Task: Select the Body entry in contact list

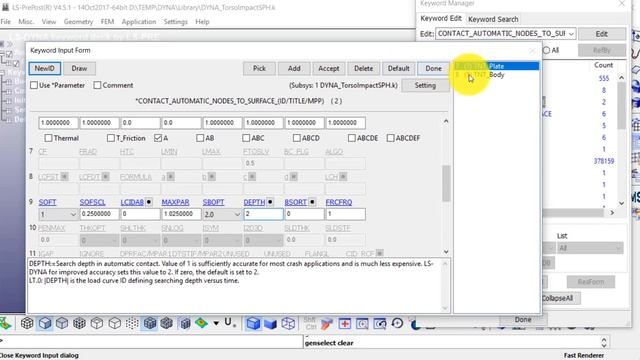Action: pyautogui.click(x=496, y=75)
